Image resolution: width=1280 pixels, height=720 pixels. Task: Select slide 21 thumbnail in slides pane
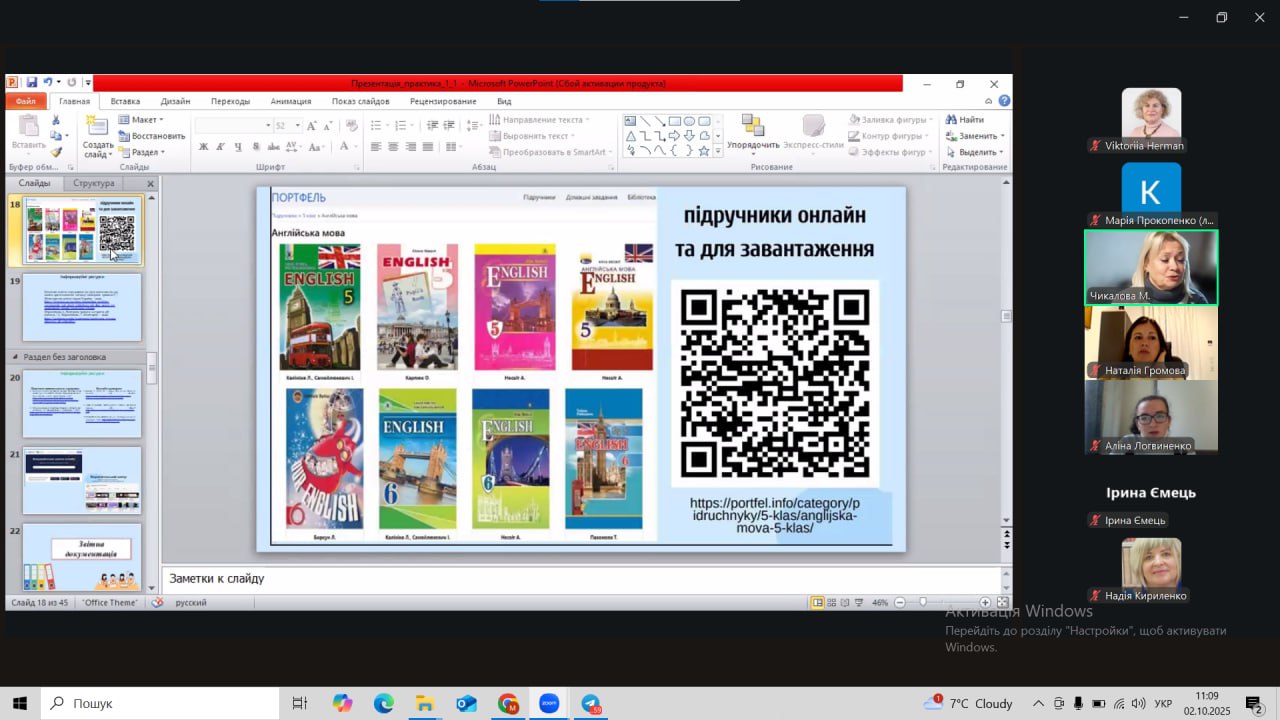pos(82,480)
